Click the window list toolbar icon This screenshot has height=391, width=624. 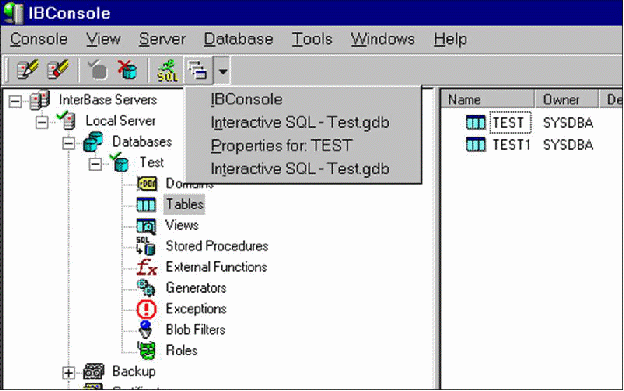click(198, 70)
